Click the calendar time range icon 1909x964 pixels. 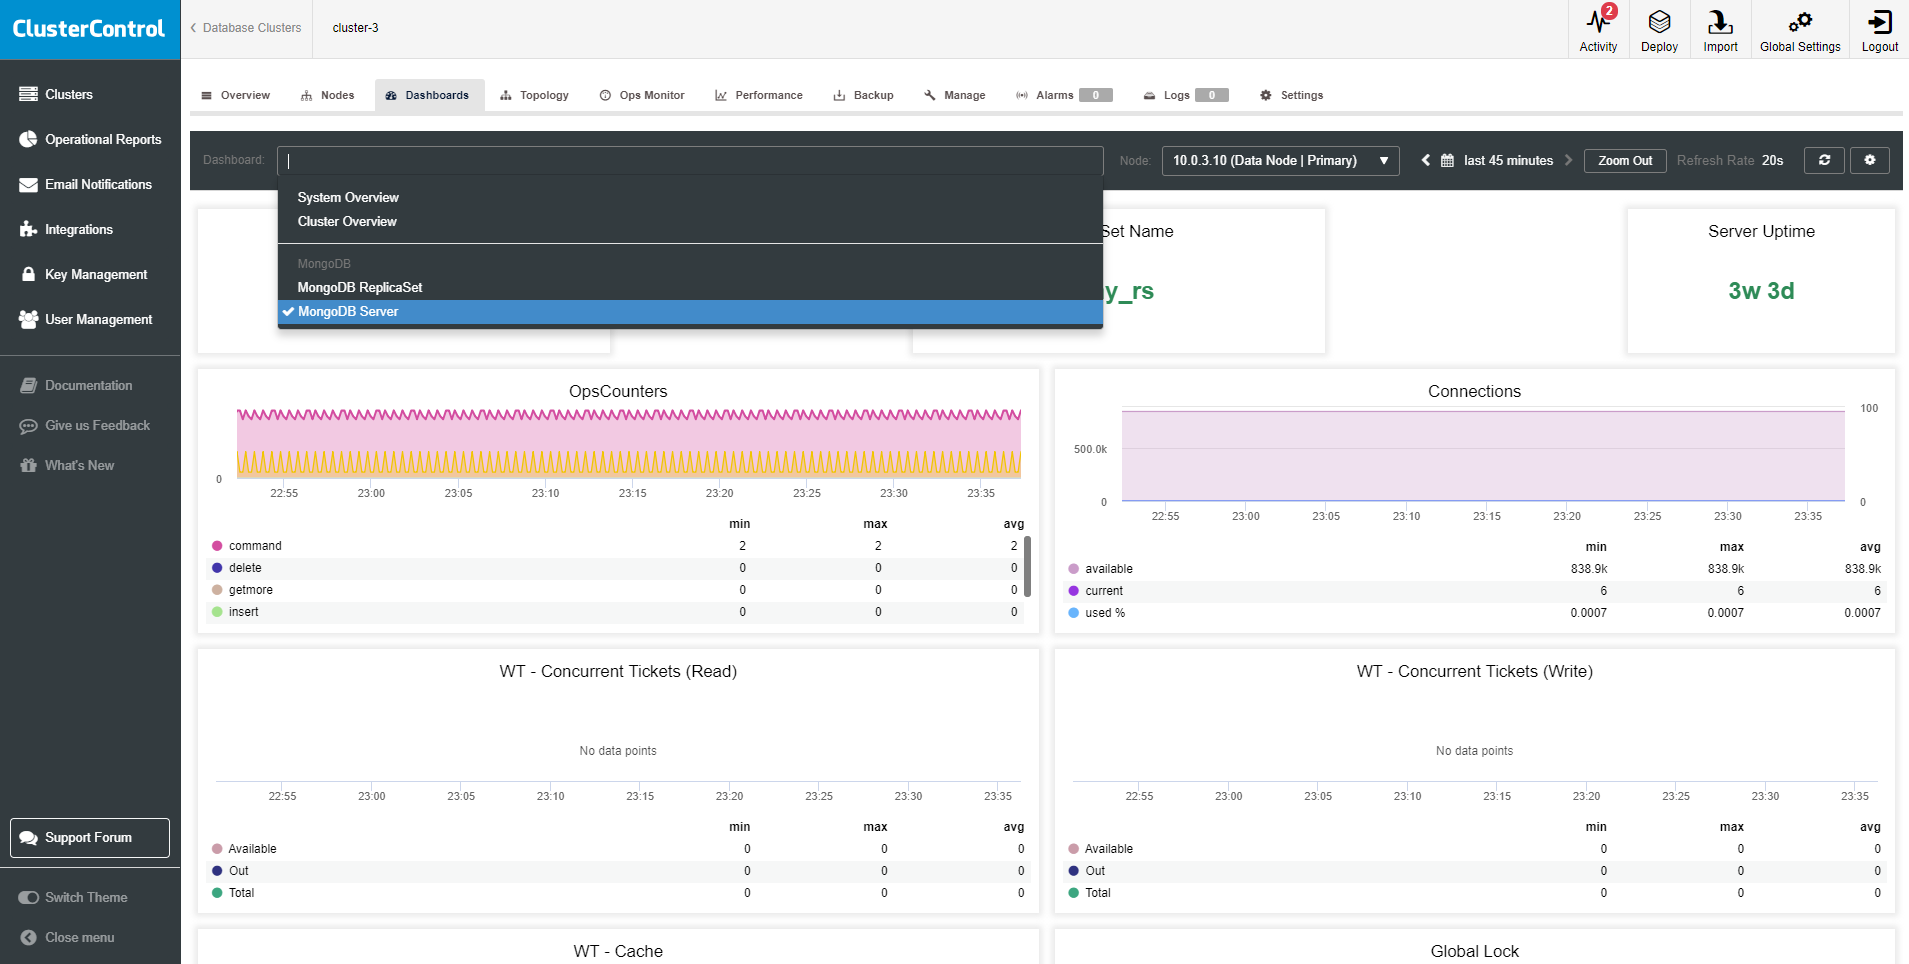tap(1447, 161)
